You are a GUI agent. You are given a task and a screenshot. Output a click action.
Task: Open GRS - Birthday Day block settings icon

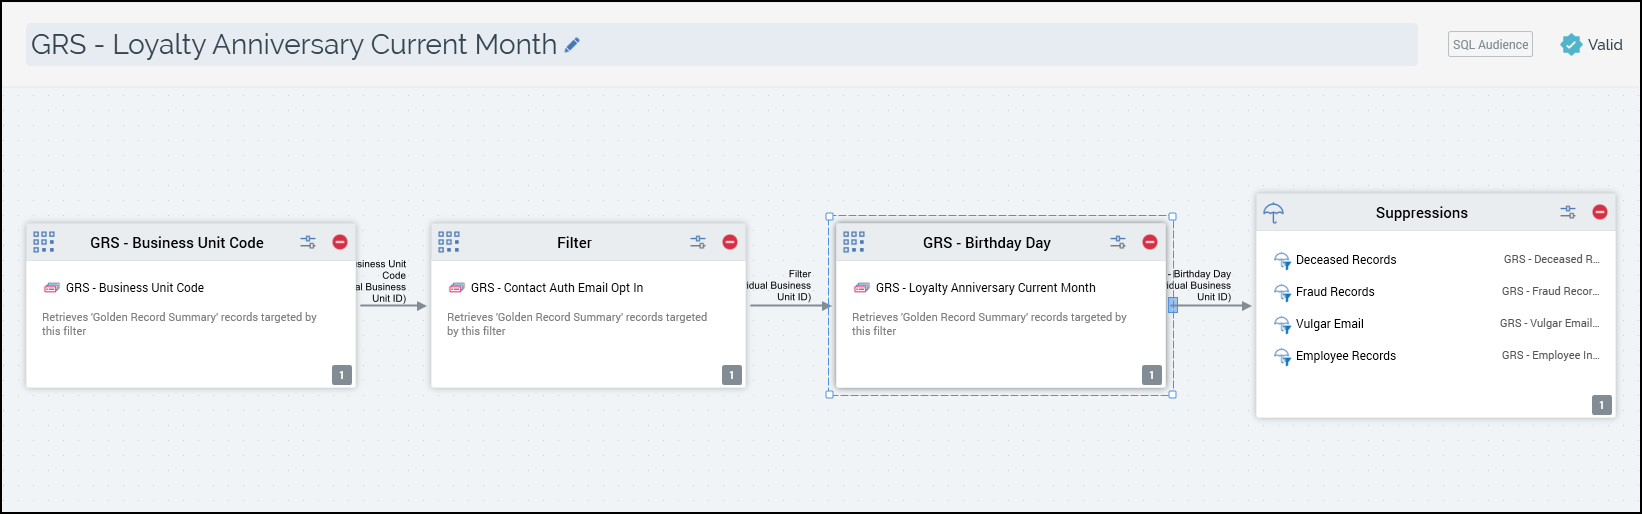click(x=1118, y=242)
